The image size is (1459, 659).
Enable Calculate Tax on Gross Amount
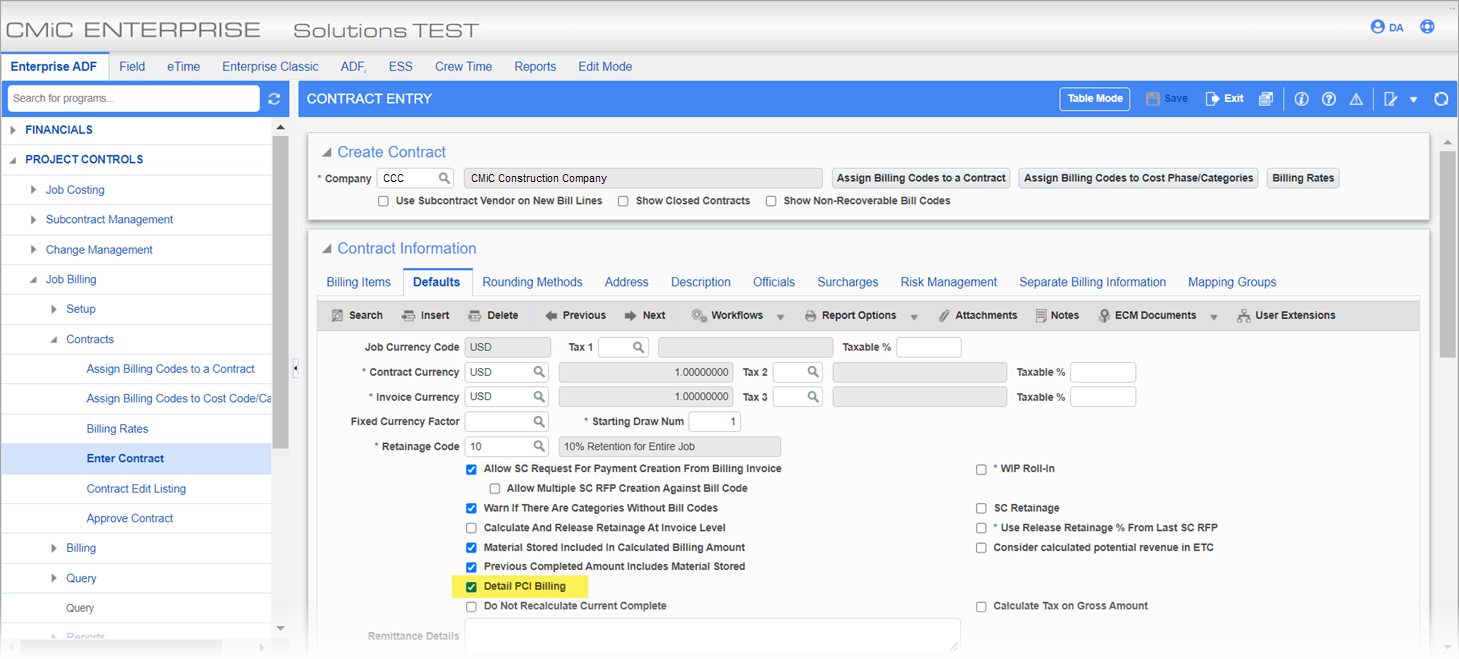[981, 606]
